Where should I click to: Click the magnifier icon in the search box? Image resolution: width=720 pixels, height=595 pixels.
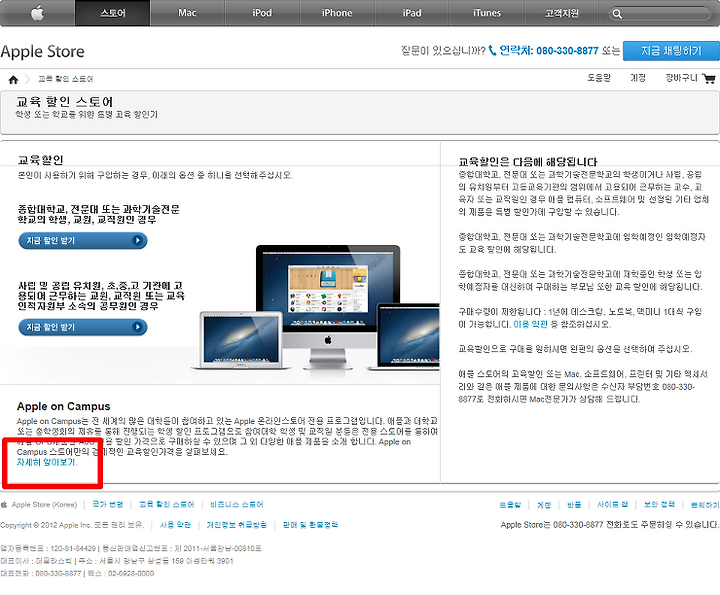[x=617, y=14]
